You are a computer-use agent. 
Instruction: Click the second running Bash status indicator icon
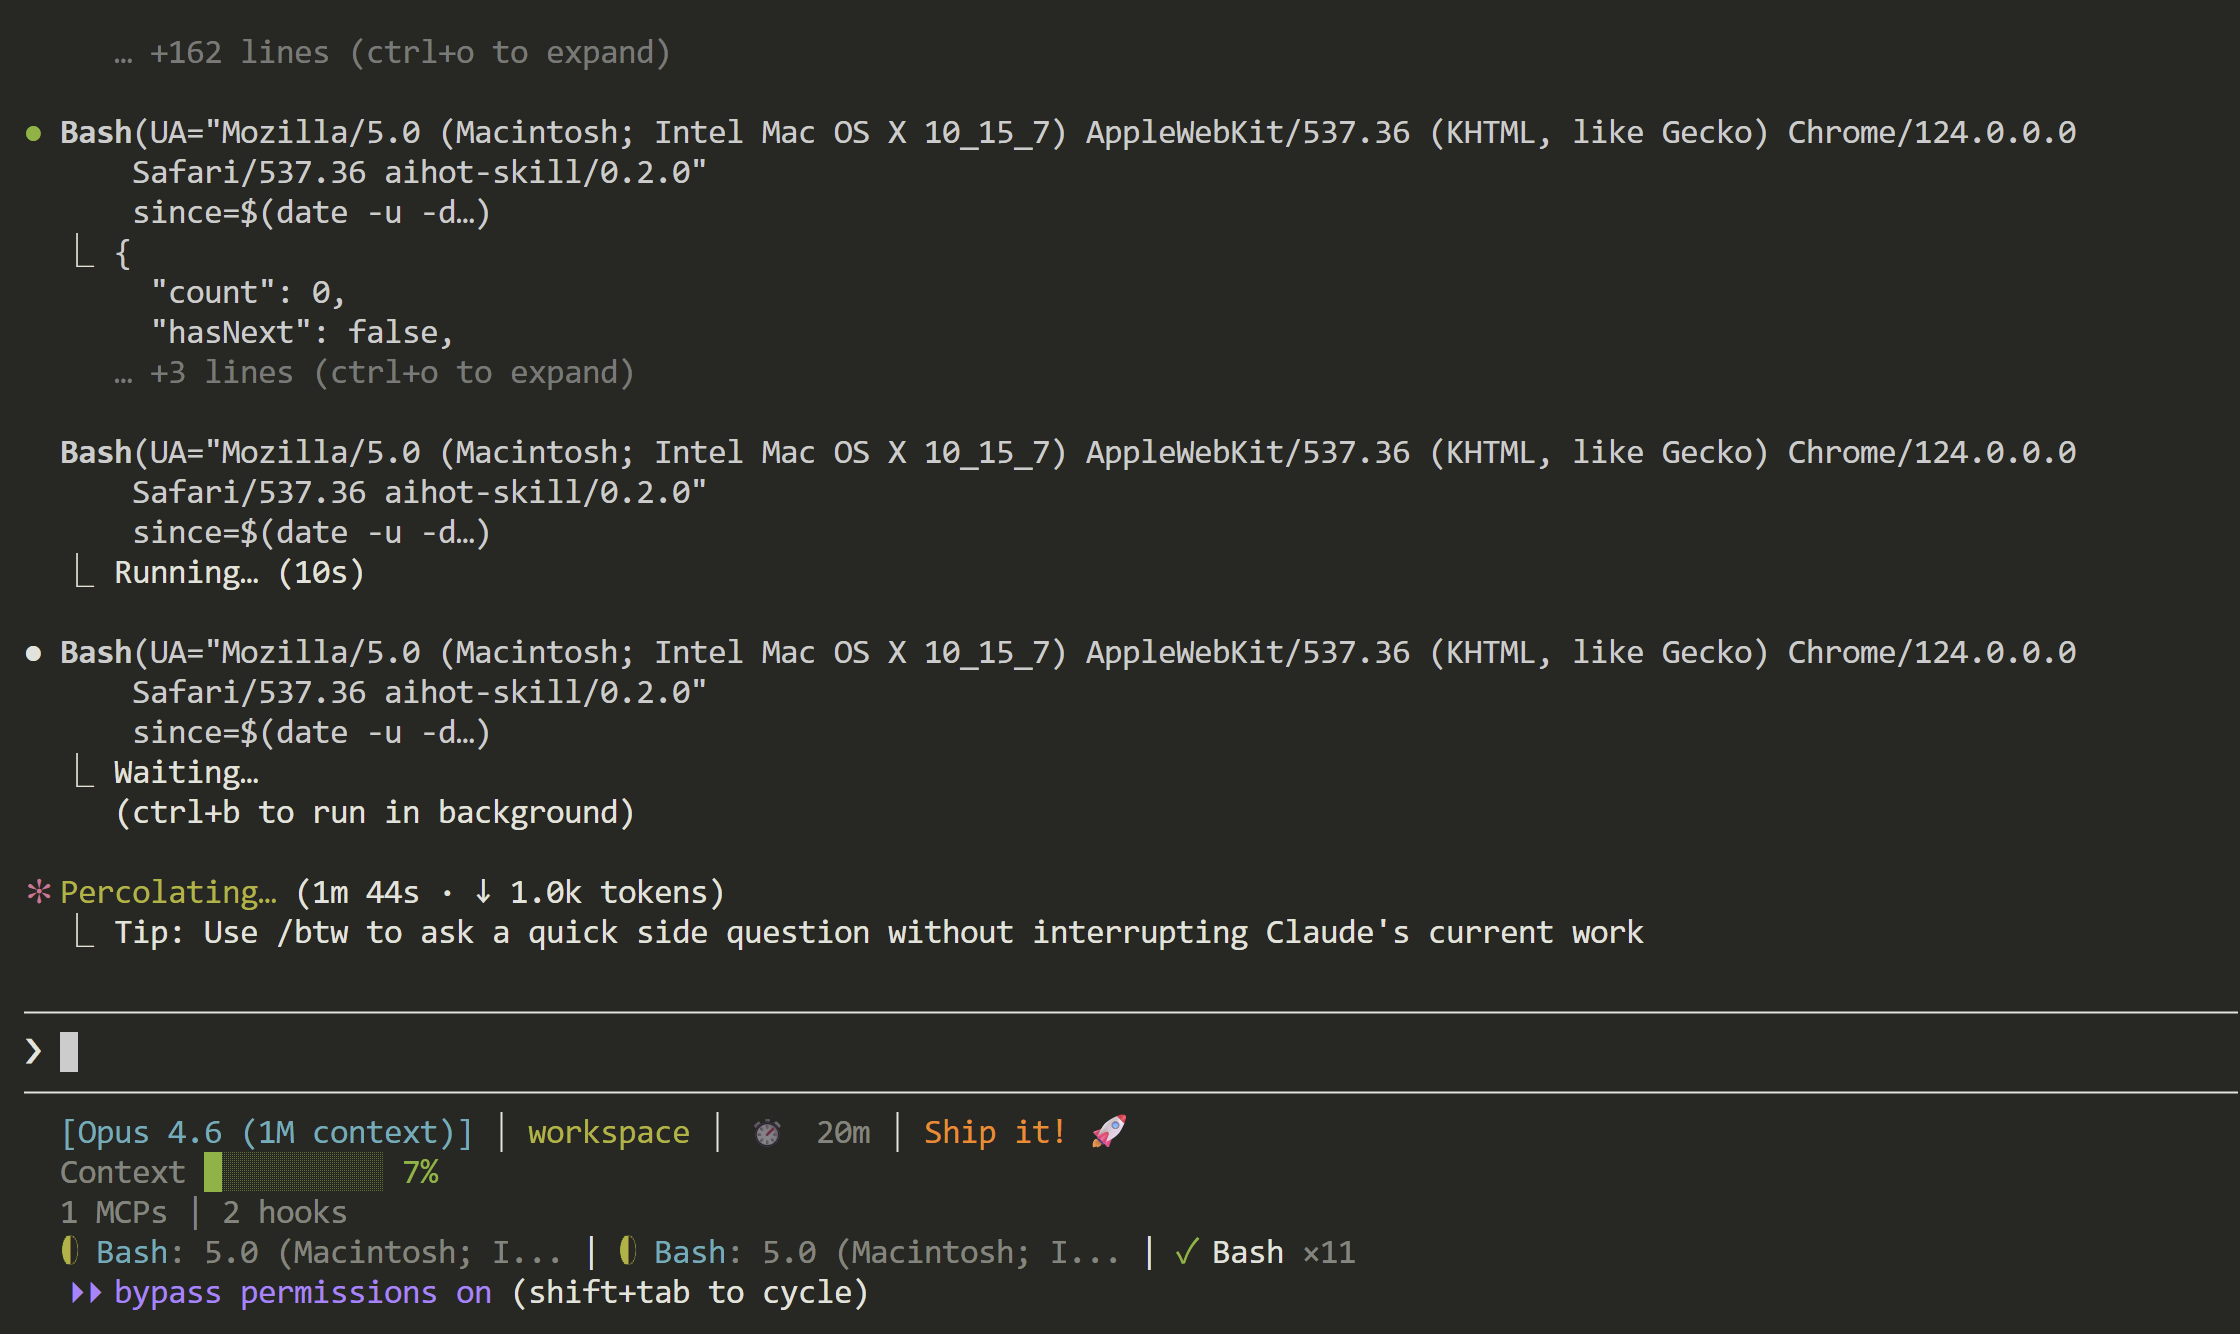627,1250
